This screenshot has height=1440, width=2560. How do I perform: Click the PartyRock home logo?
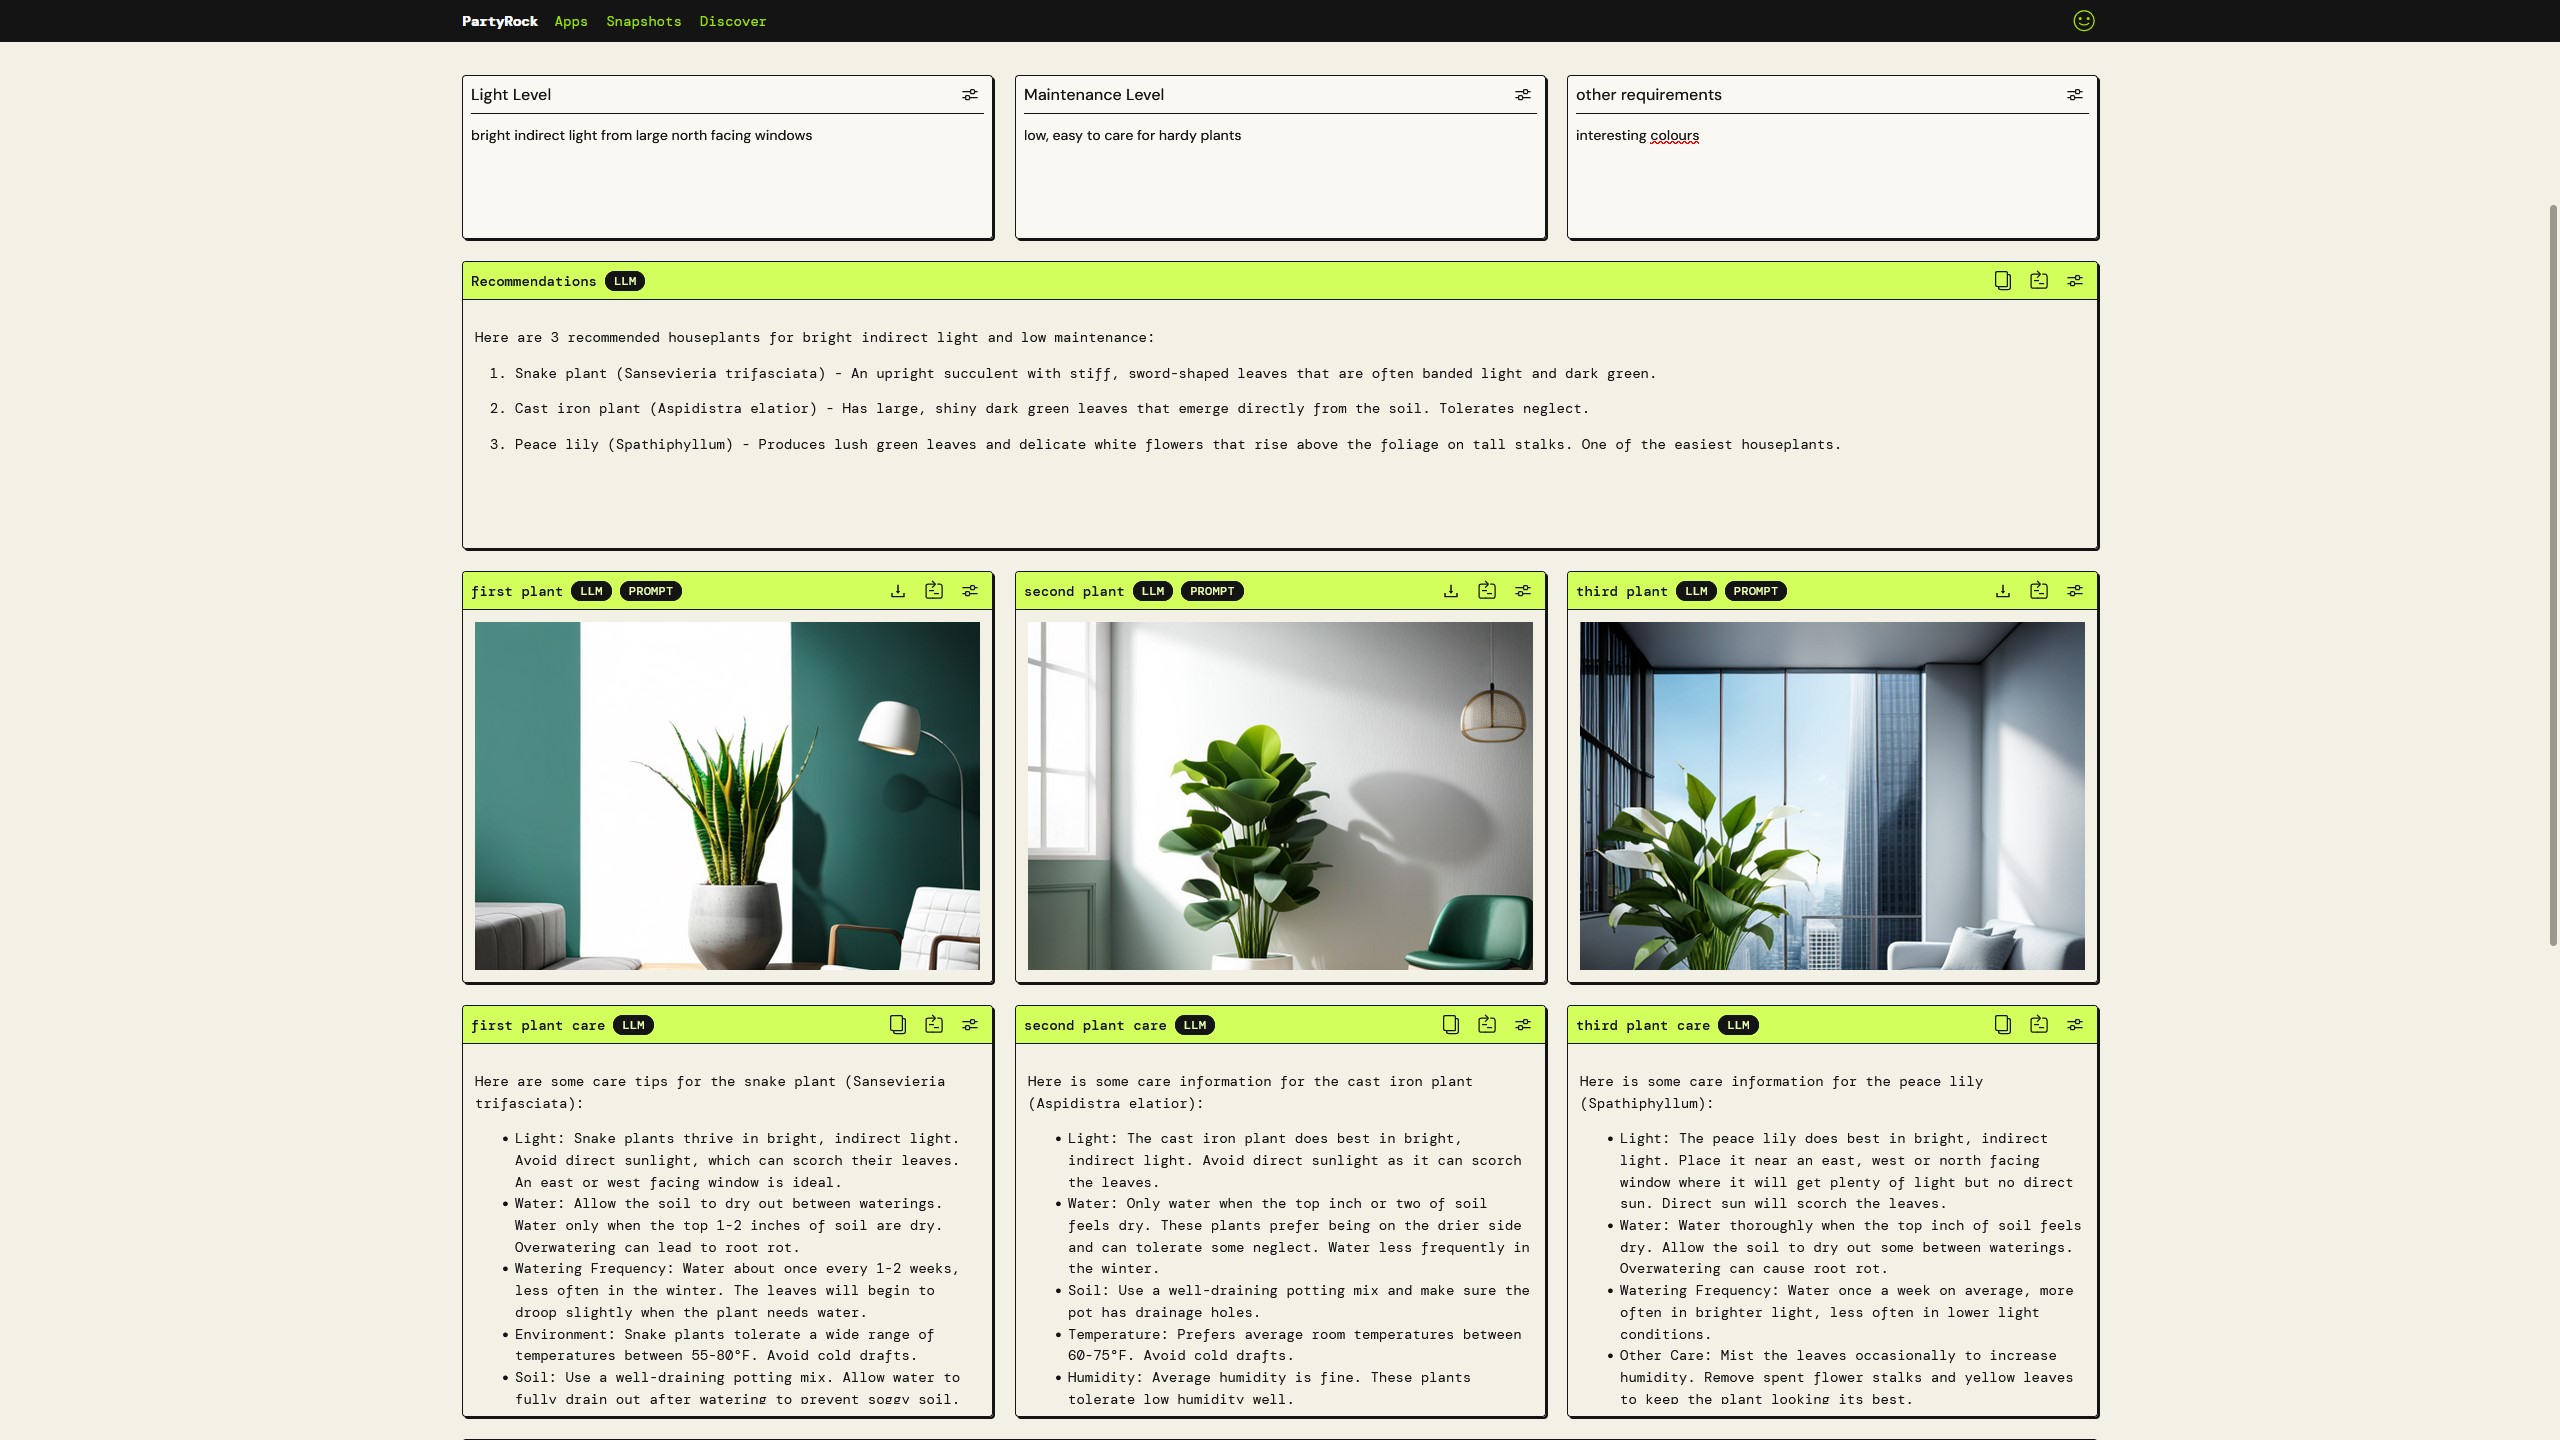pyautogui.click(x=499, y=21)
